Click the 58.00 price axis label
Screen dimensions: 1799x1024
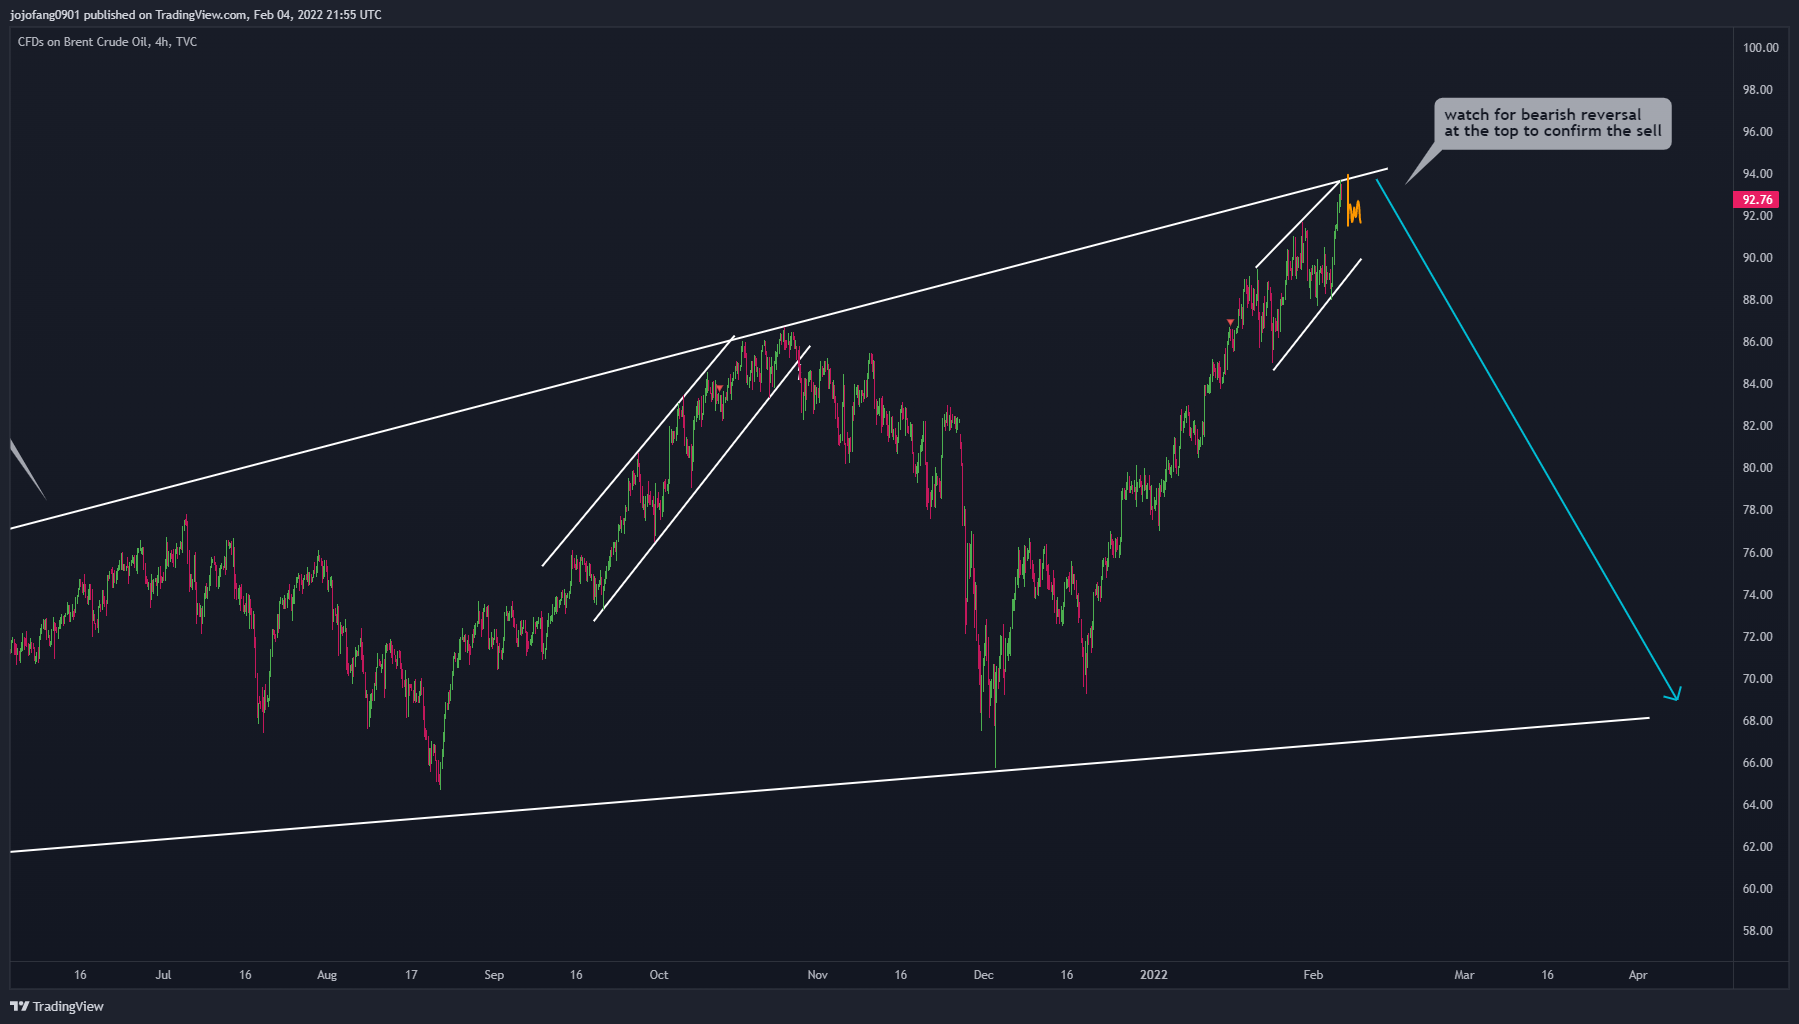click(1757, 931)
